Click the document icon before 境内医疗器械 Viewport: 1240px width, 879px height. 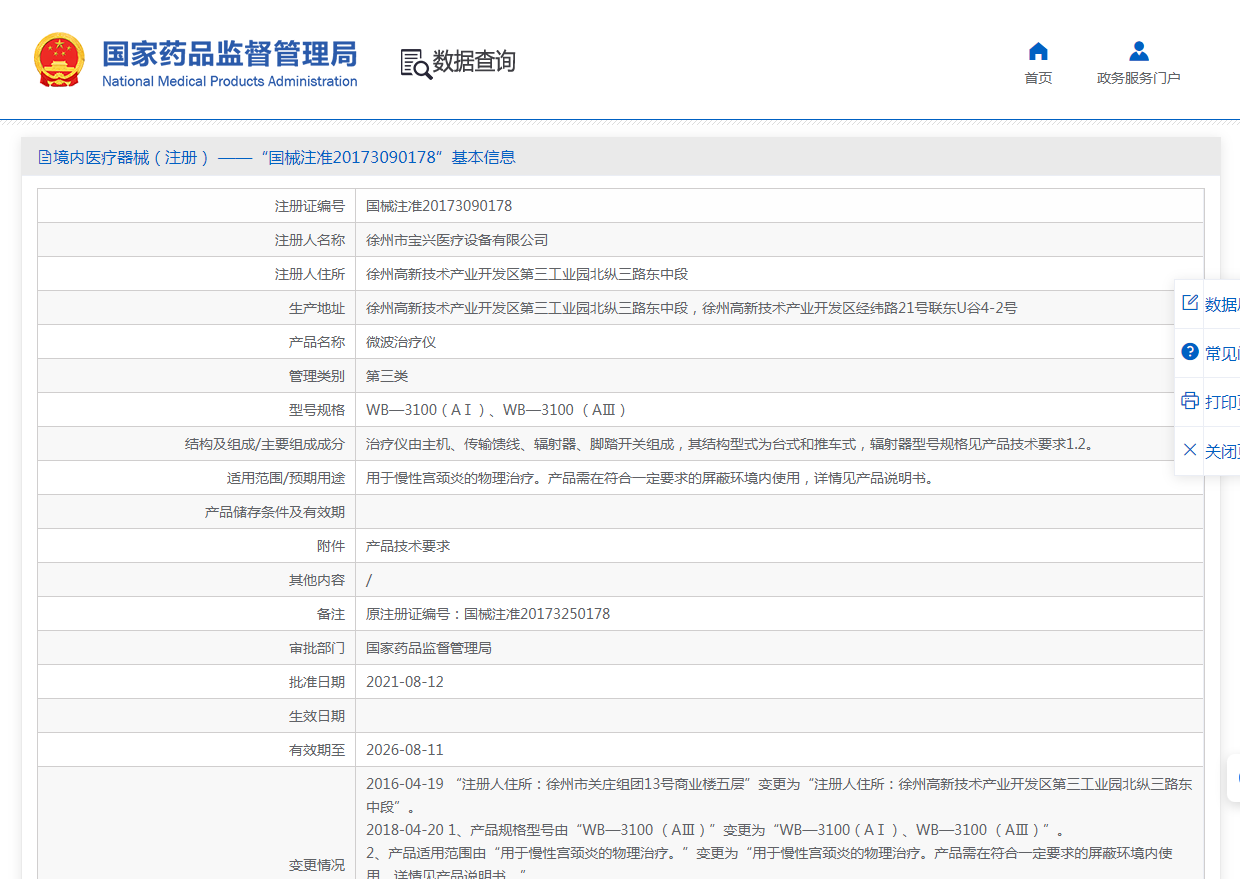(x=45, y=157)
